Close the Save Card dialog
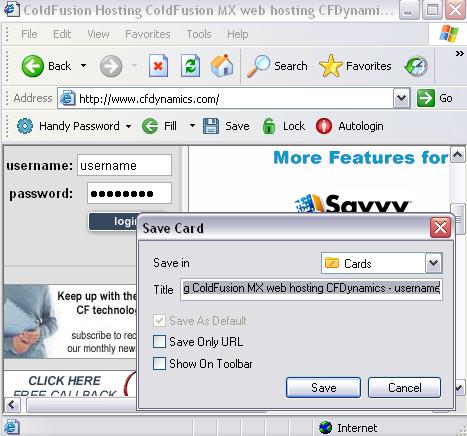The height and width of the screenshot is (436, 467). pos(440,228)
